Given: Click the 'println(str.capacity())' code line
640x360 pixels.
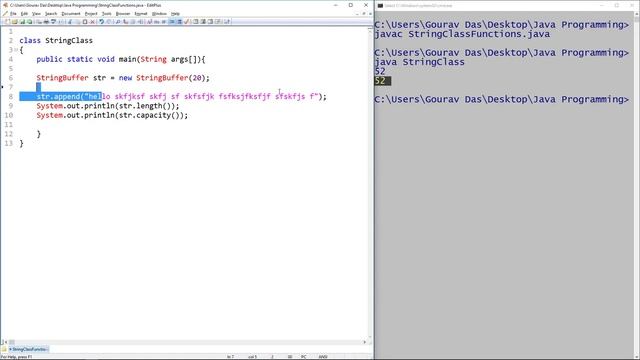Looking at the screenshot, I should [112, 115].
